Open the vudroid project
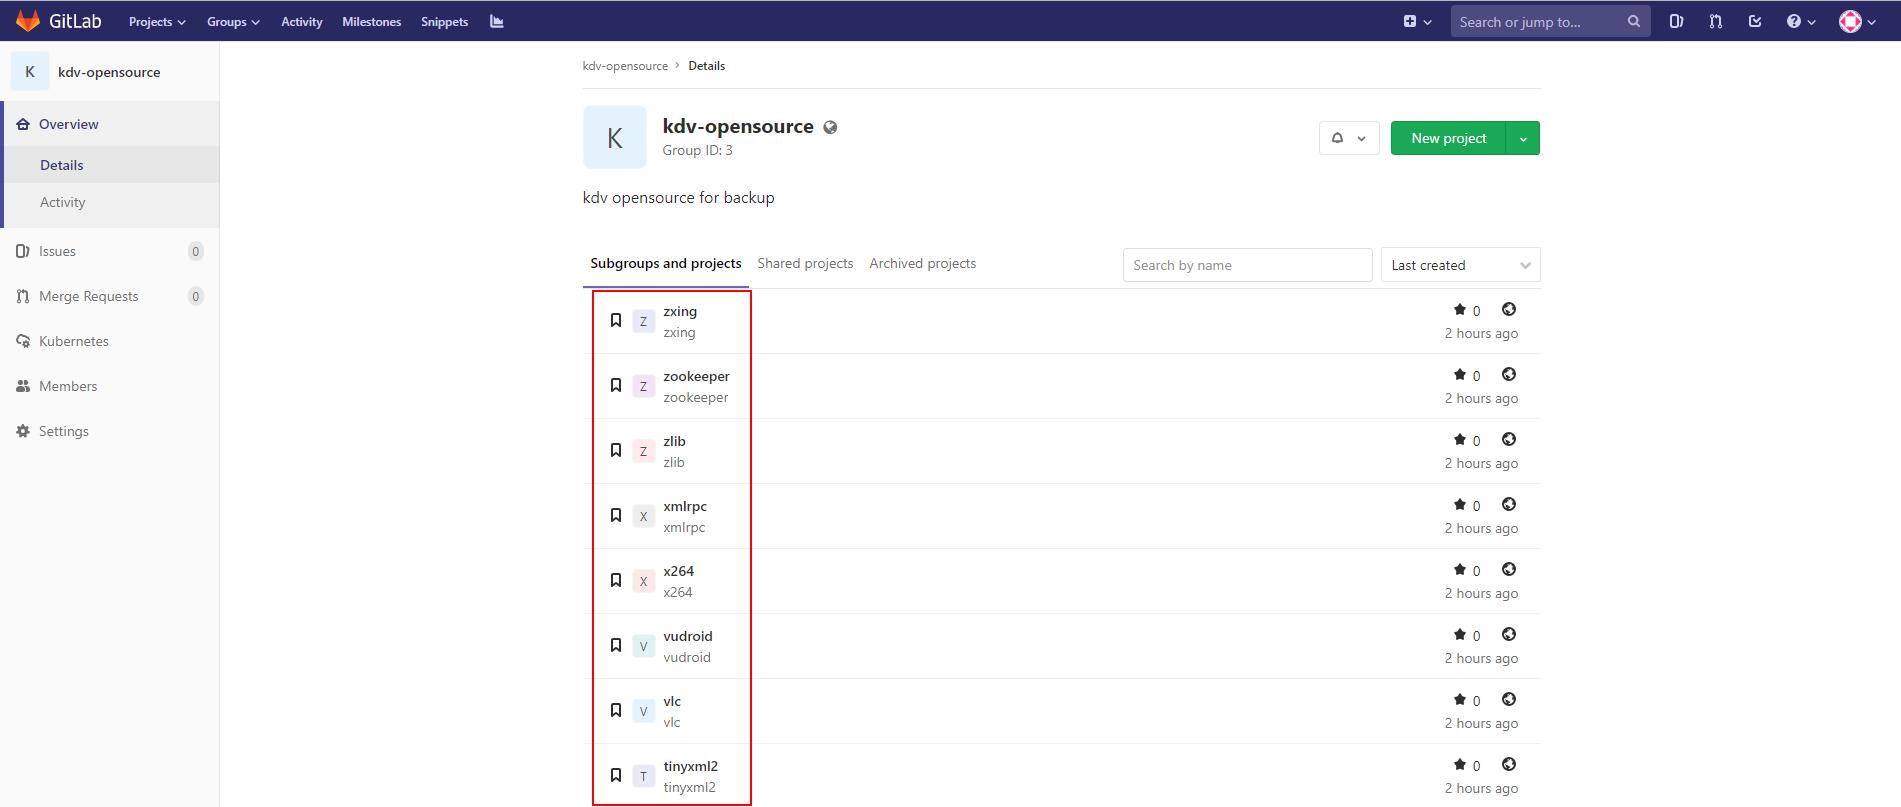The height and width of the screenshot is (807, 1901). click(688, 636)
